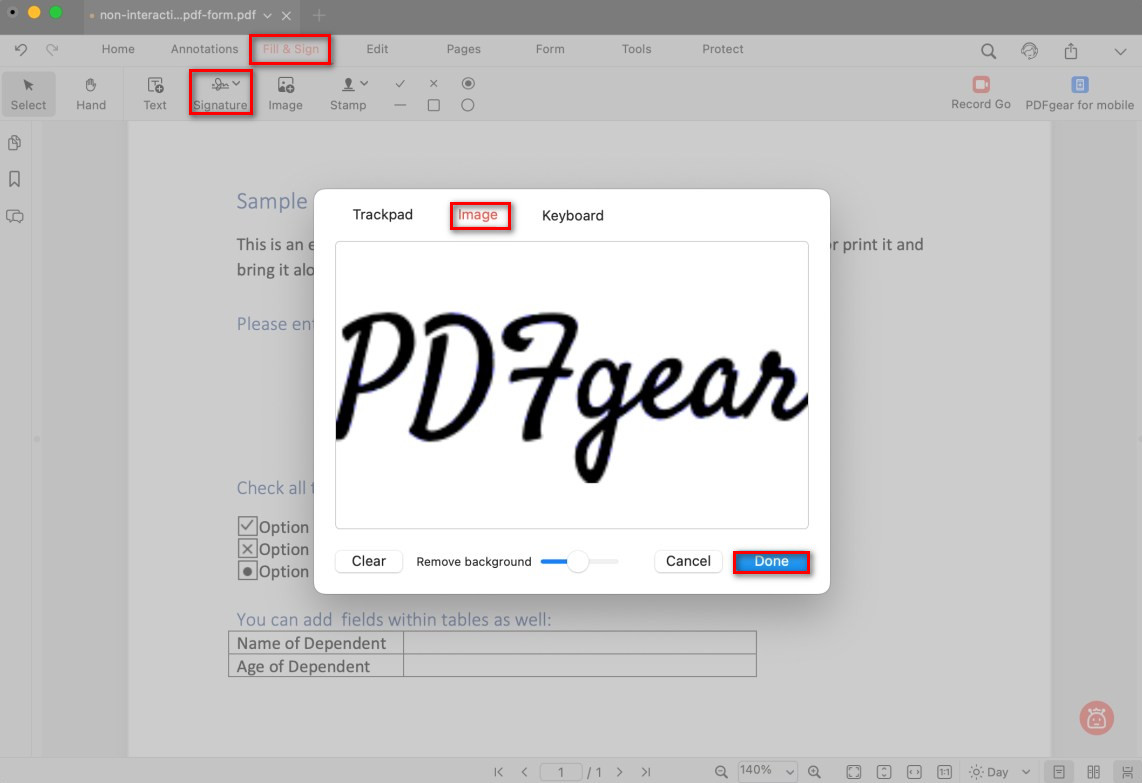Image resolution: width=1142 pixels, height=783 pixels.
Task: Open the Form tab
Action: tap(550, 49)
